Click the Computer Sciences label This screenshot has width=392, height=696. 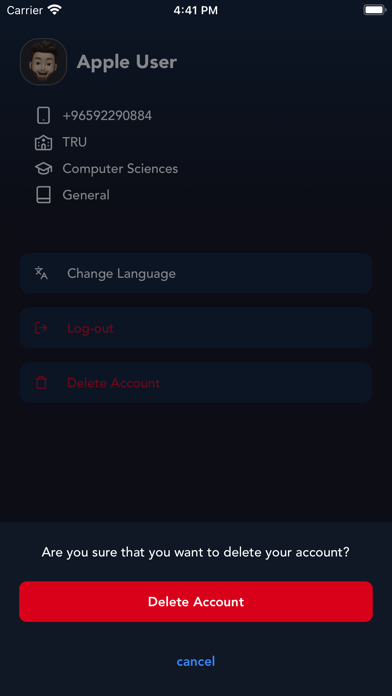120,169
